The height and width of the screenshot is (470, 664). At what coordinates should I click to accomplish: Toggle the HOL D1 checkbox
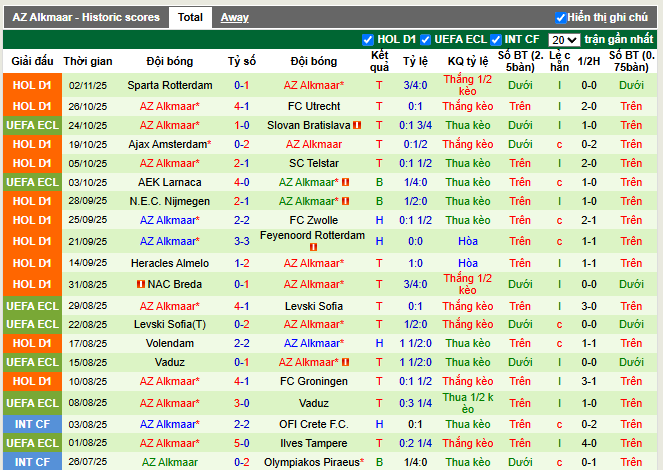[368, 40]
